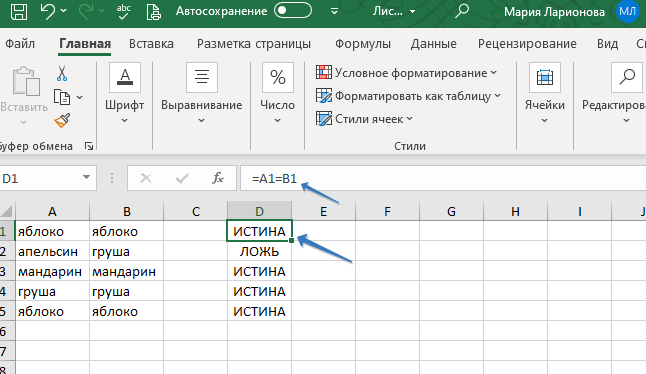Screen dimensions: 646x374
Task: Open the Name Box dropdown arrow
Action: click(x=87, y=178)
